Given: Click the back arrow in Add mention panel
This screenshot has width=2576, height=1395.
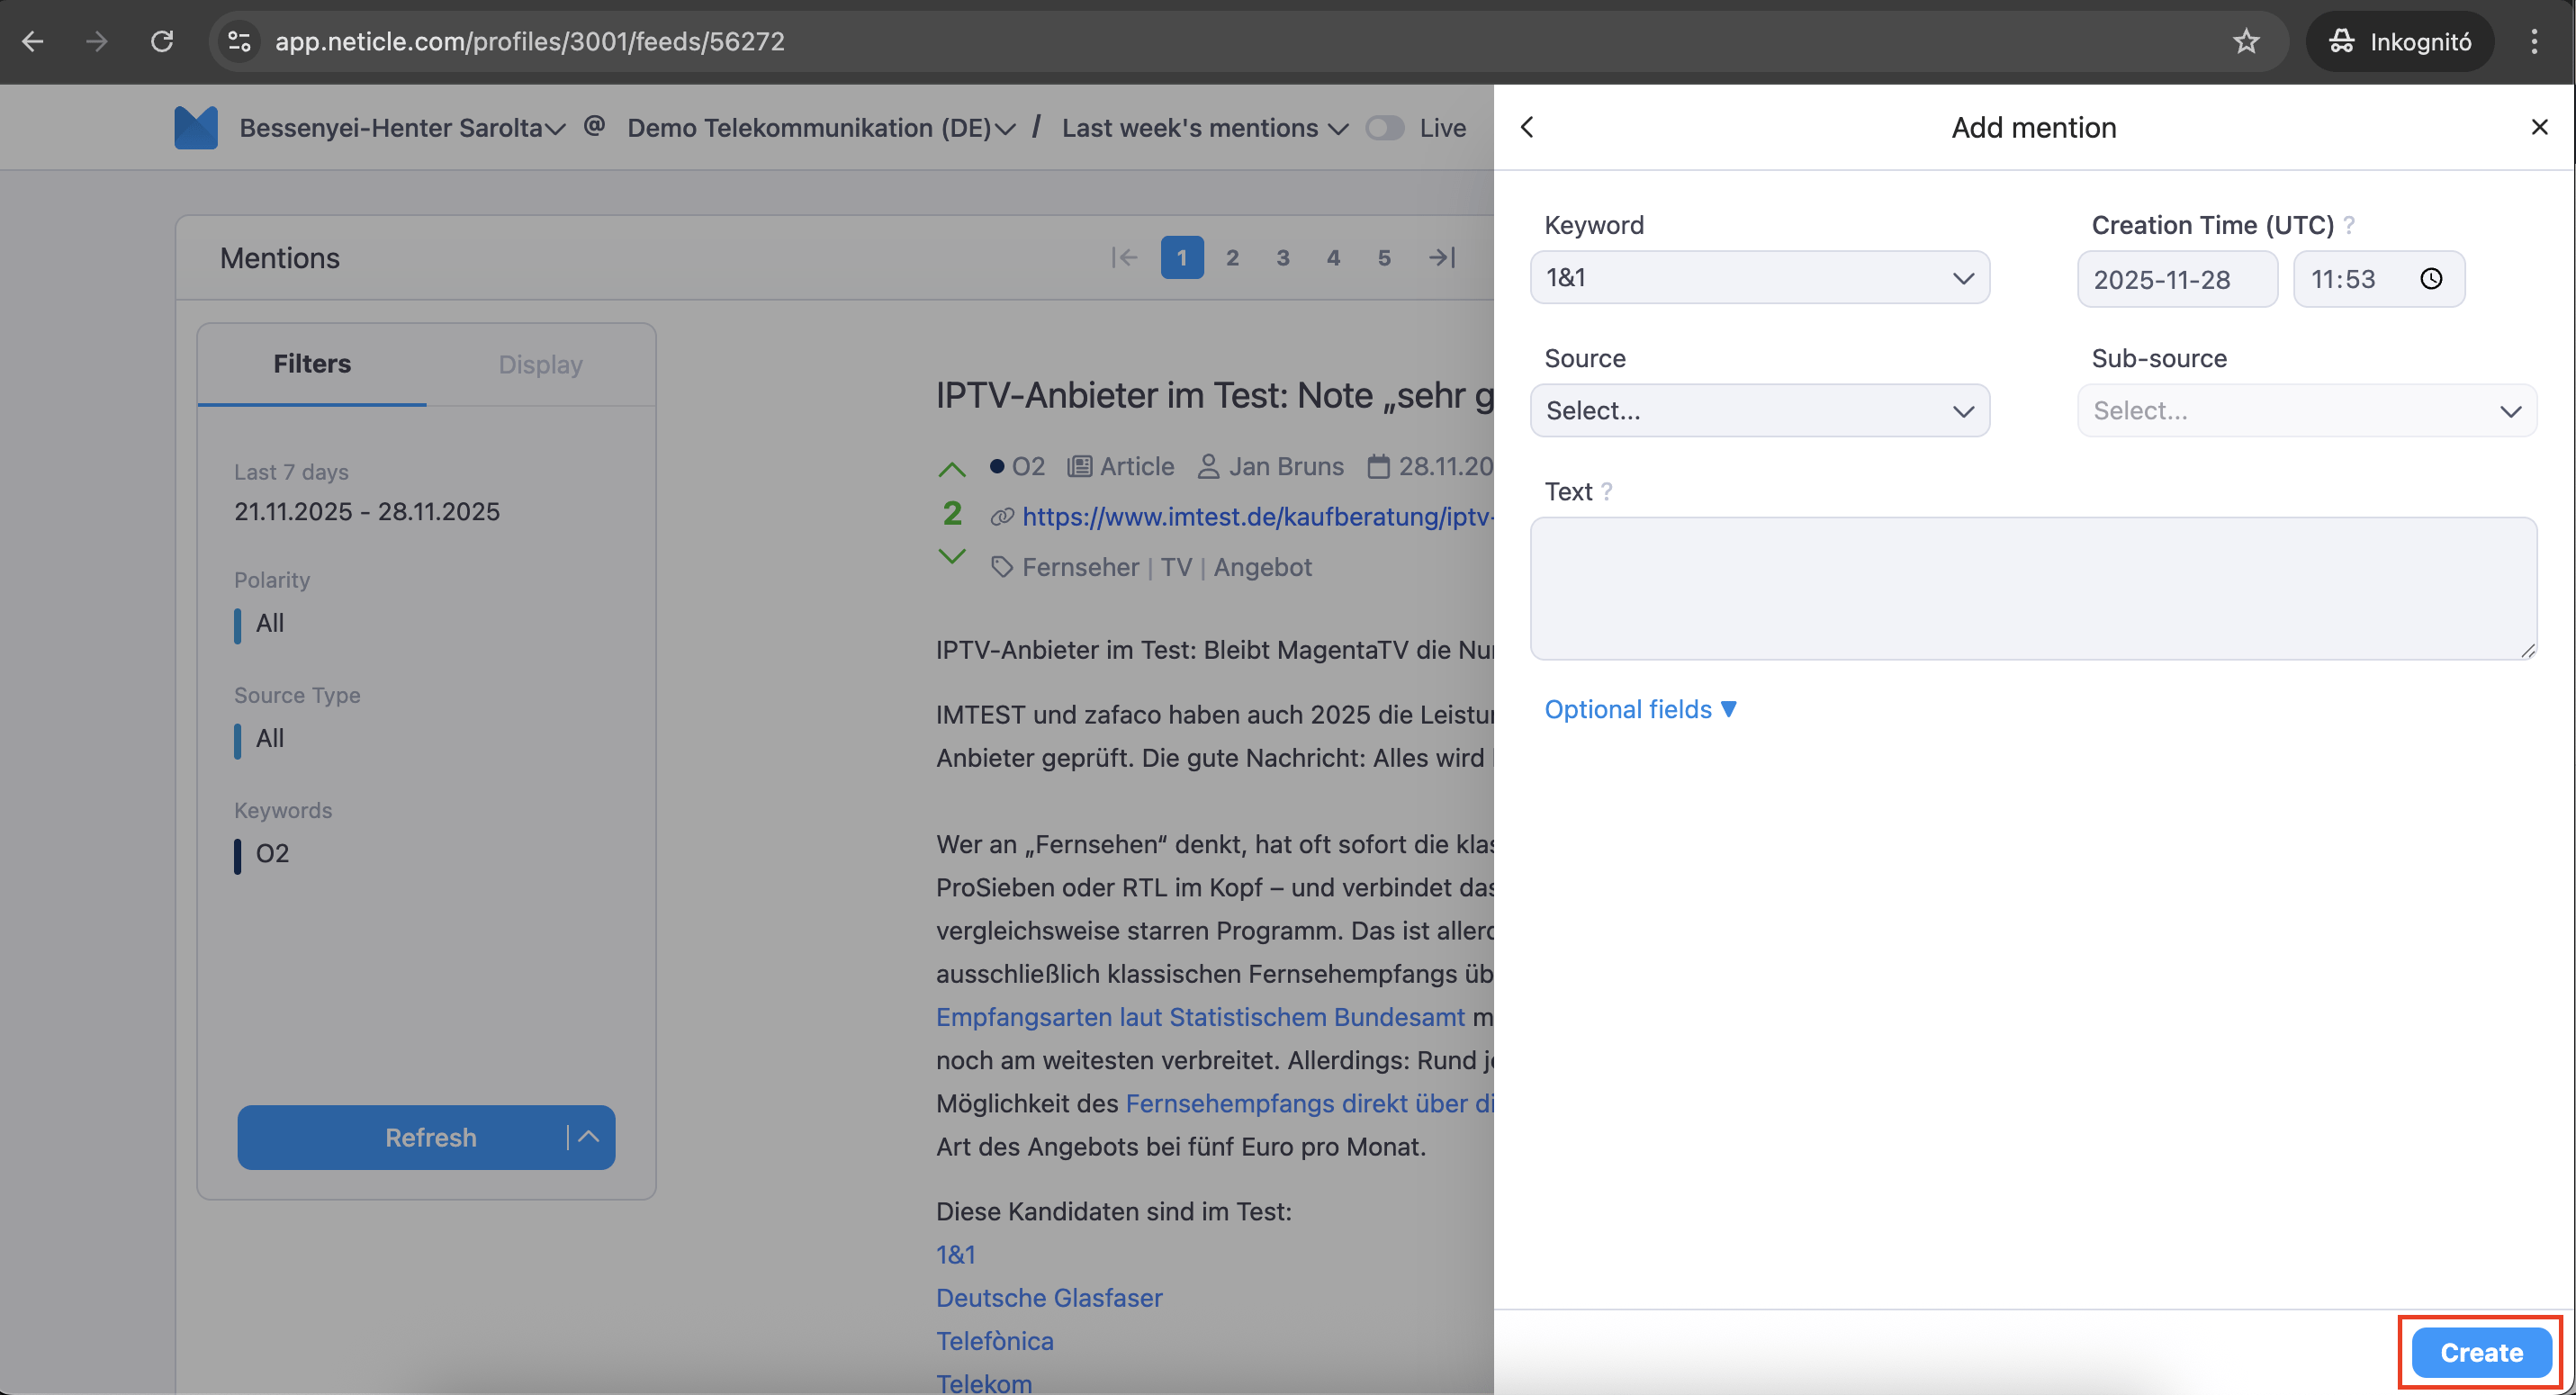Looking at the screenshot, I should point(1527,127).
